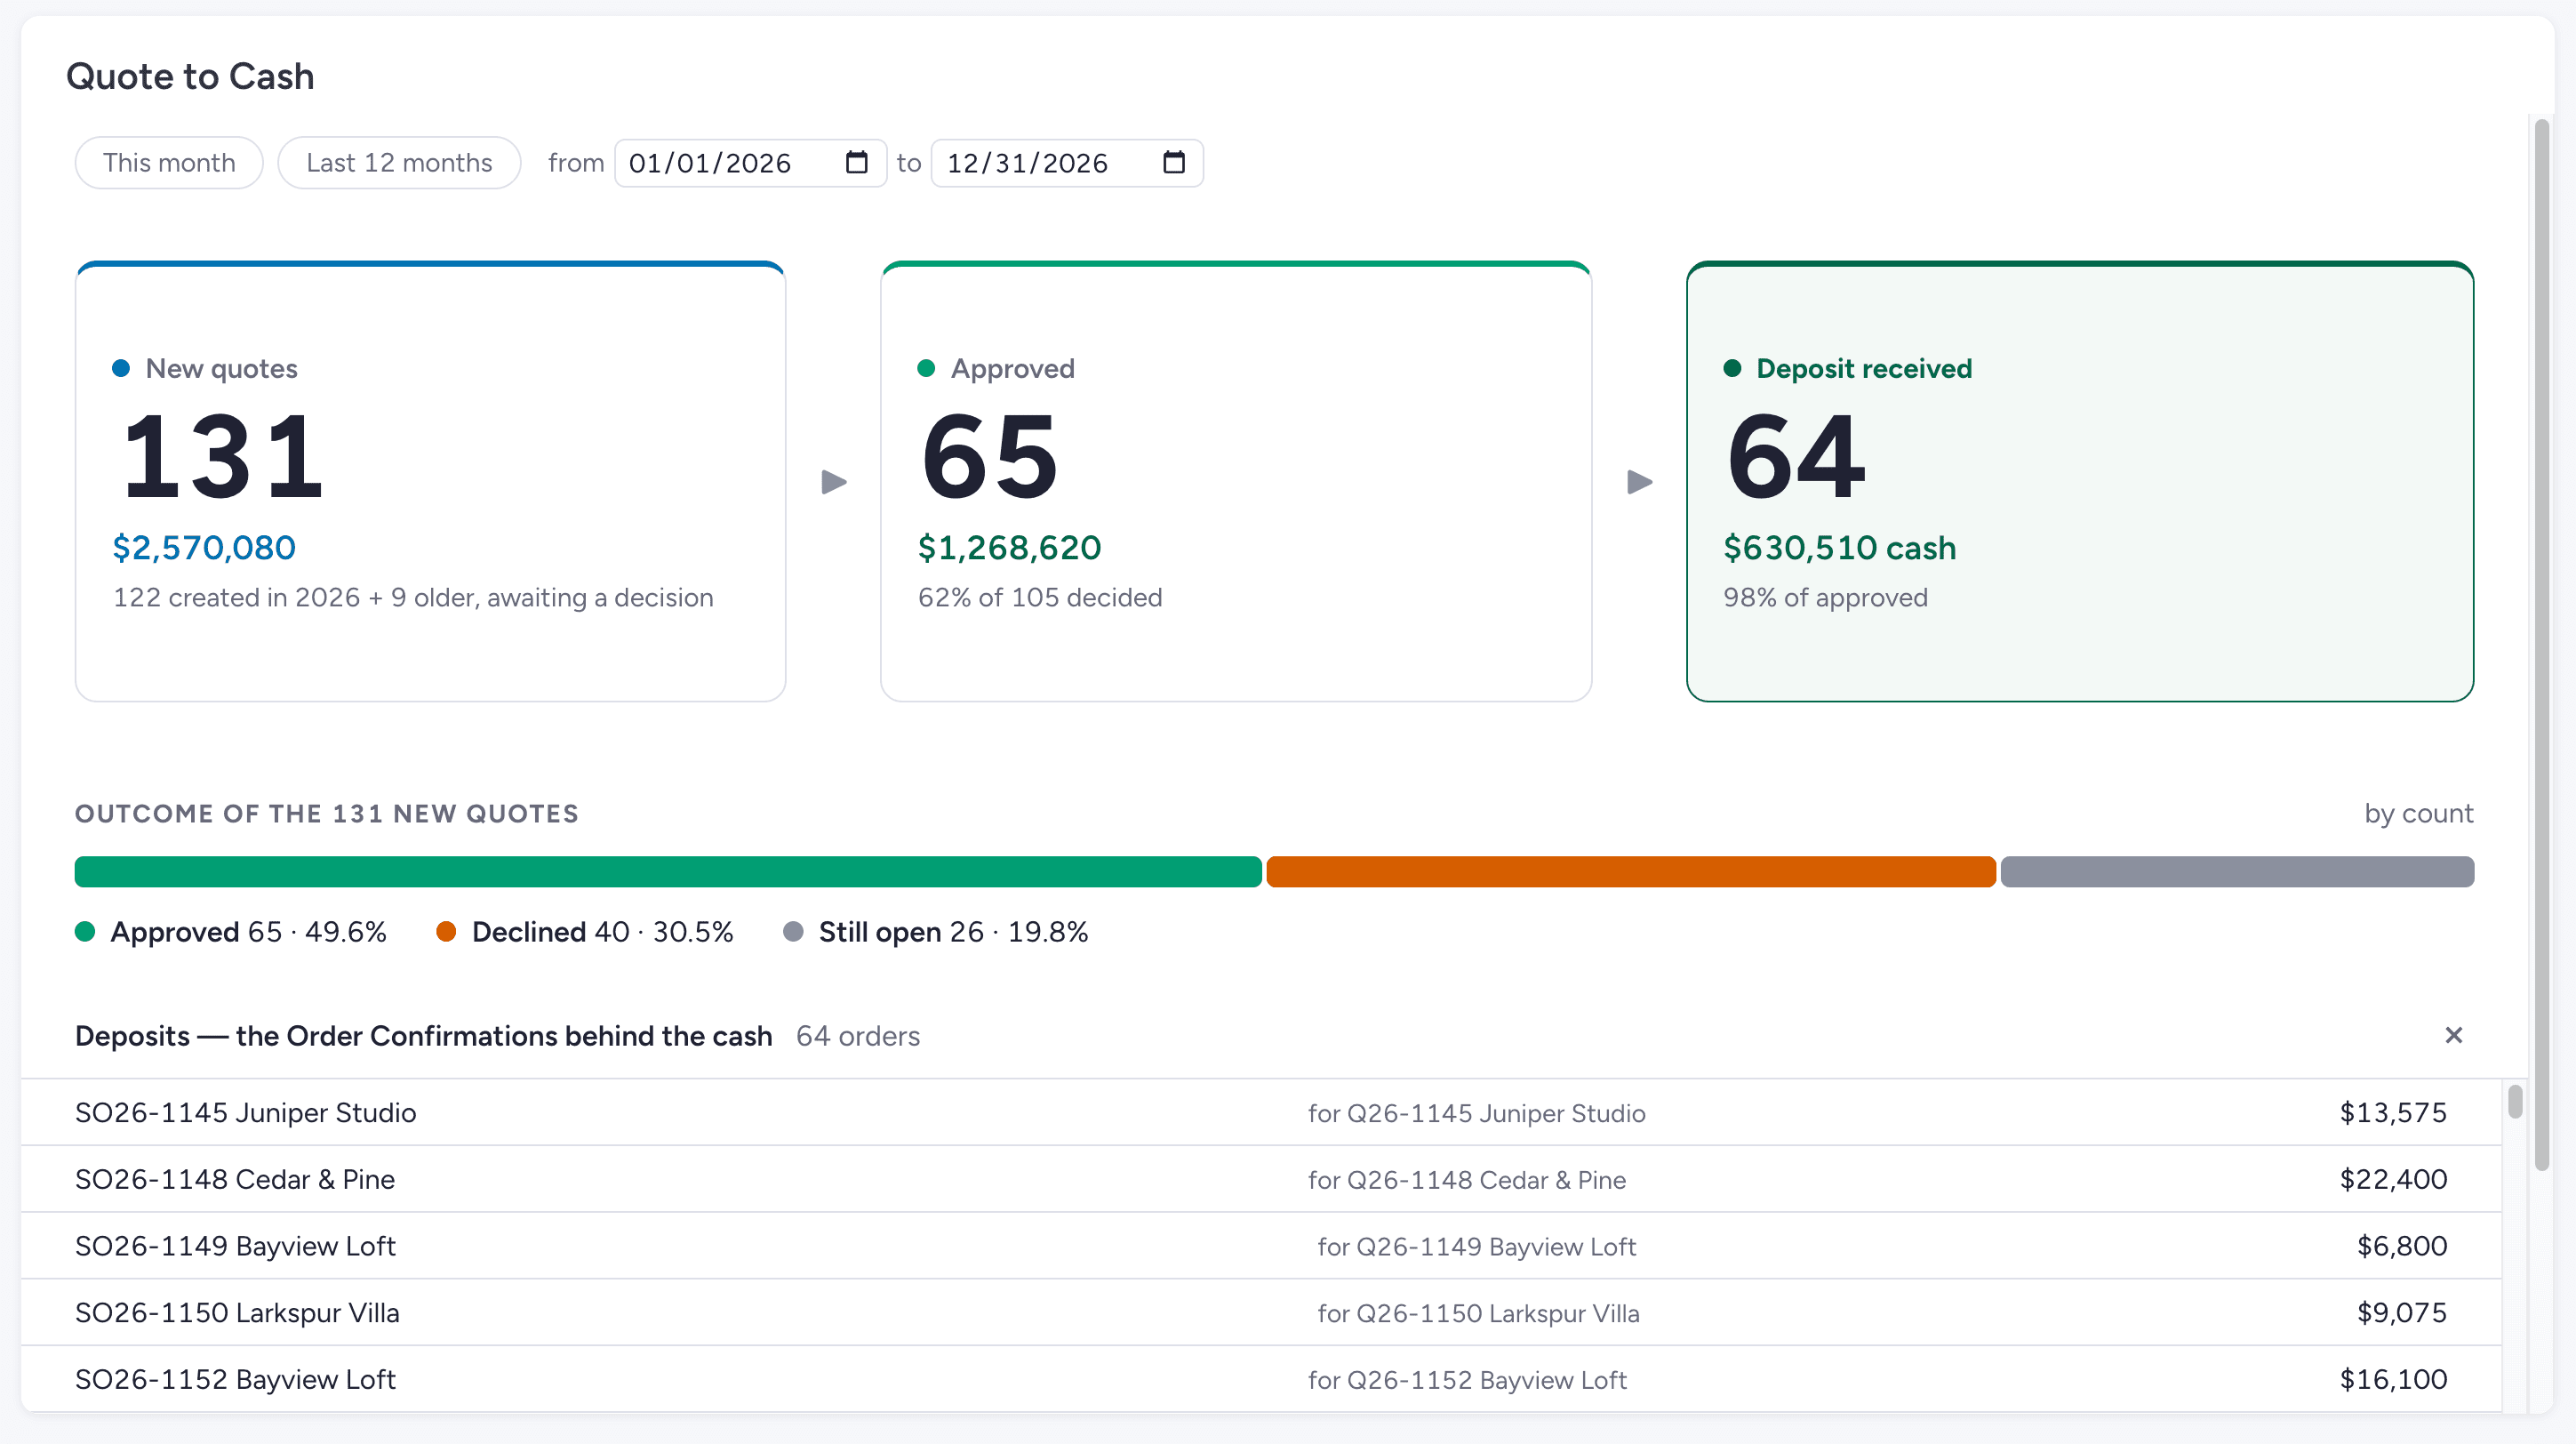Click the $13,575 deposit amount
The height and width of the screenshot is (1444, 2576).
pos(2393,1112)
